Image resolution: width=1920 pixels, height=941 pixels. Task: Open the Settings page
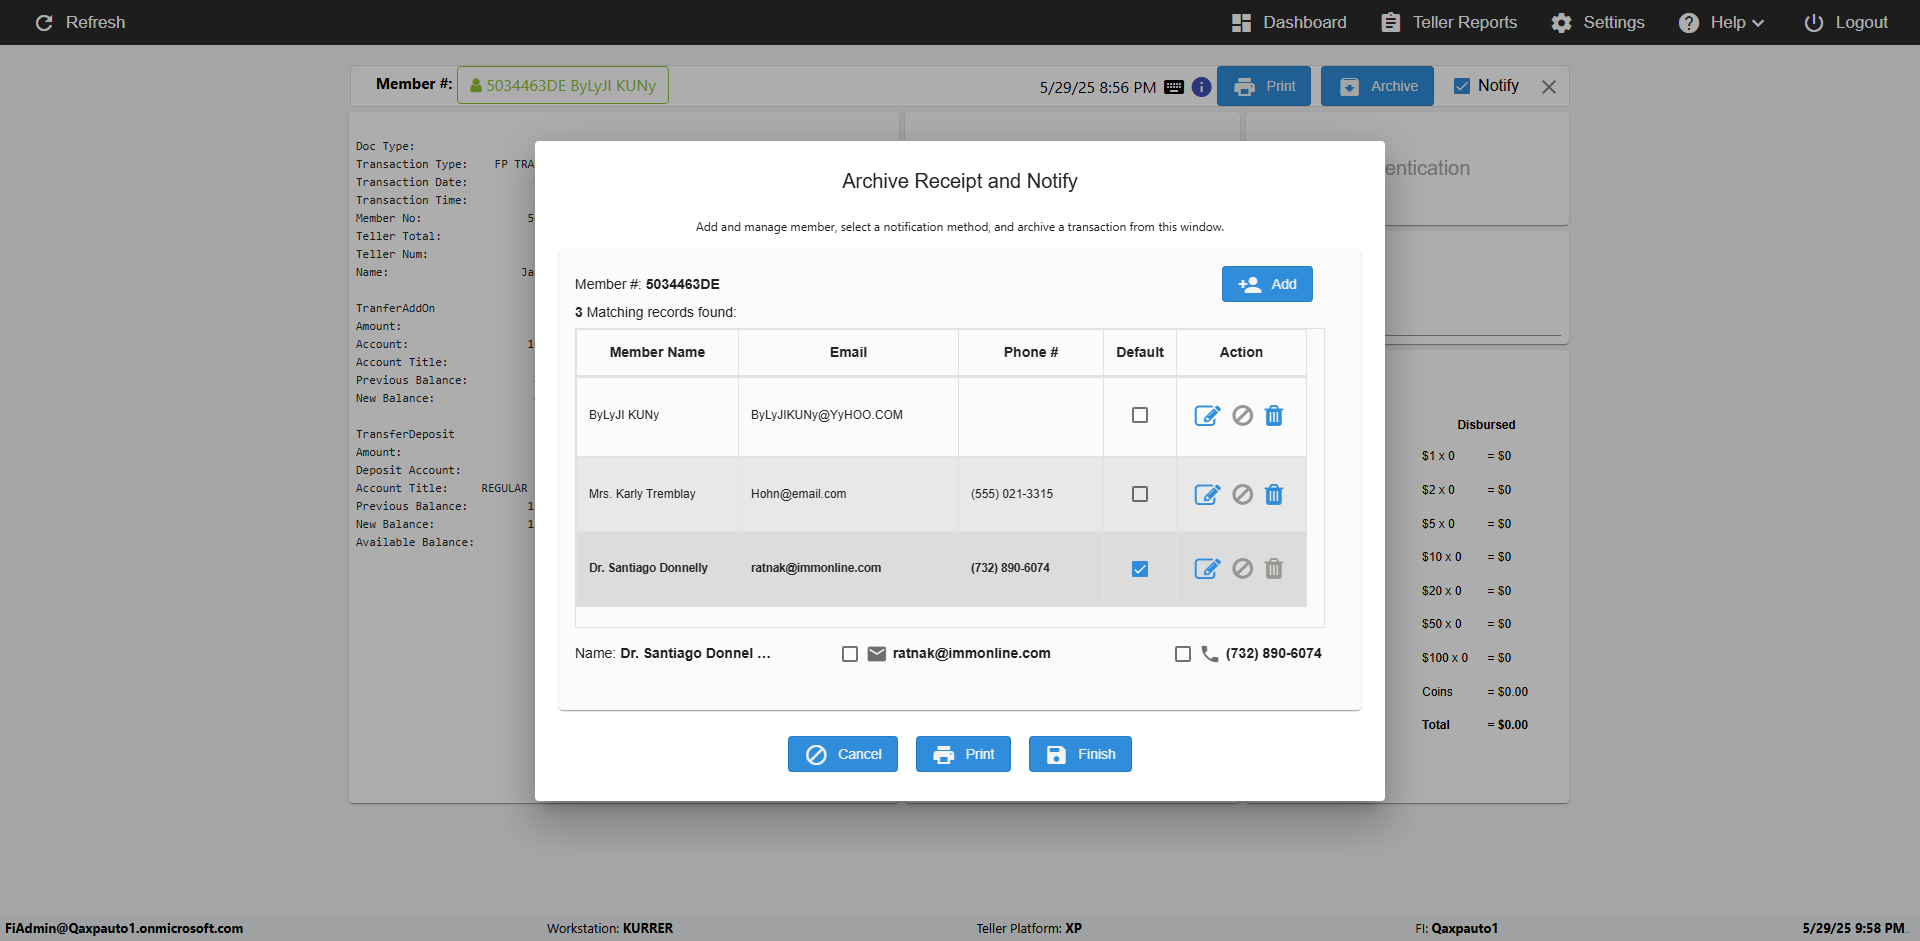tap(1598, 22)
